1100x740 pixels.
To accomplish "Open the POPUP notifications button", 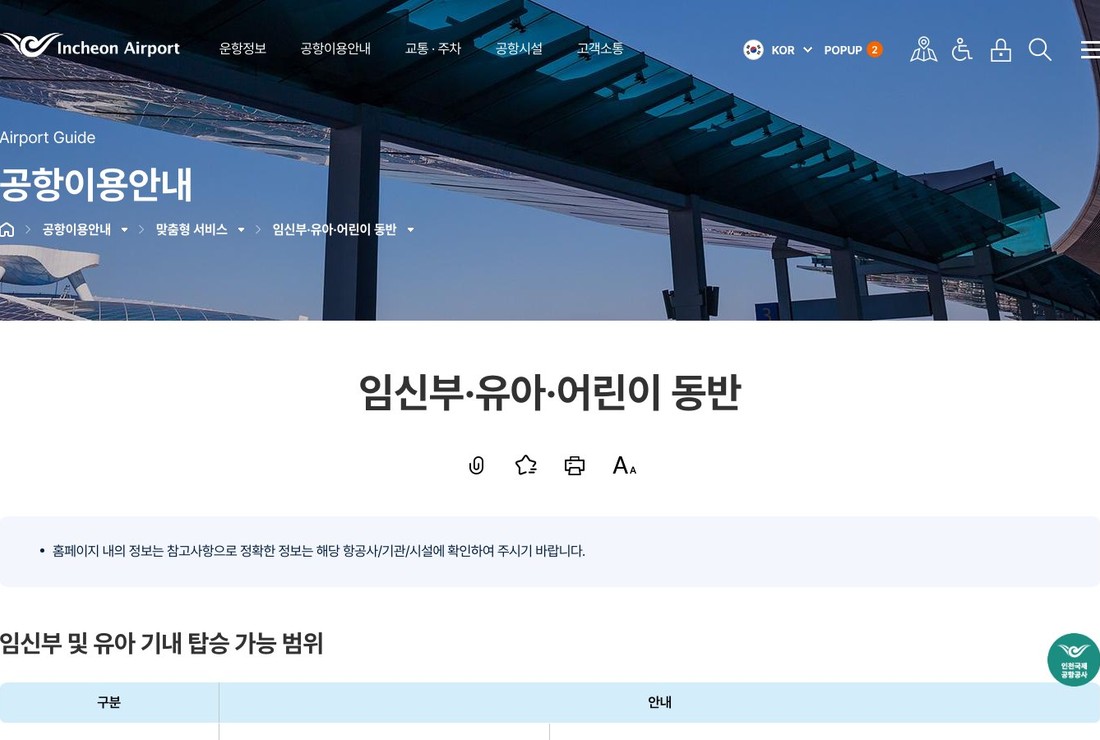I will pyautogui.click(x=853, y=50).
